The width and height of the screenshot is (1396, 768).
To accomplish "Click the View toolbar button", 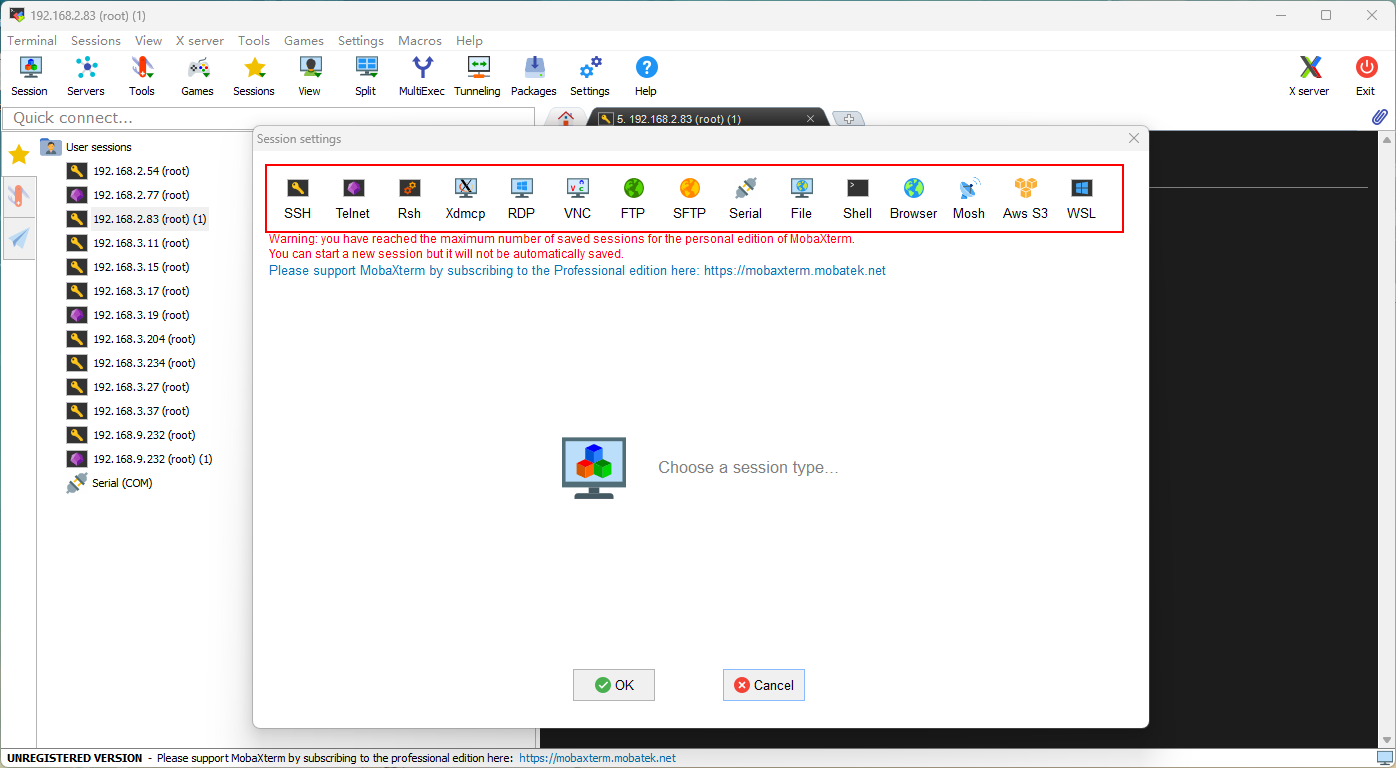I will point(310,77).
